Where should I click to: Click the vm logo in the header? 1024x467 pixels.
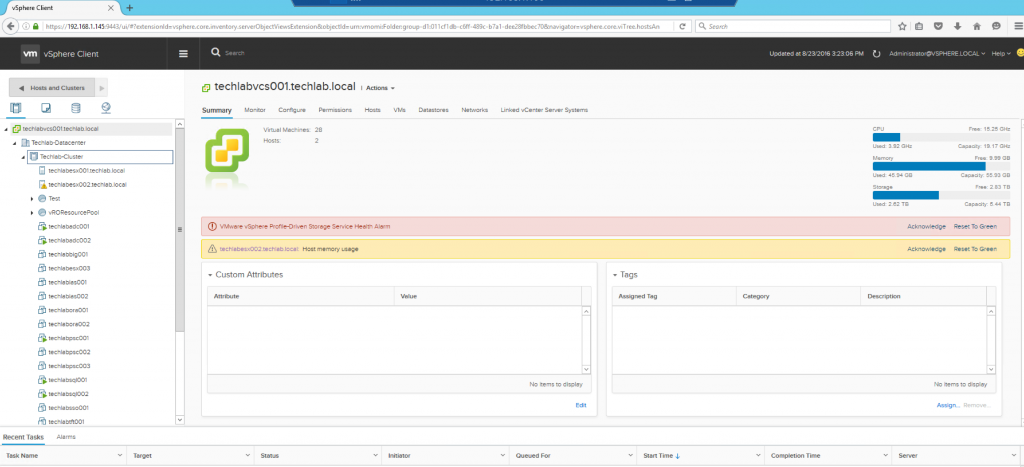31,54
